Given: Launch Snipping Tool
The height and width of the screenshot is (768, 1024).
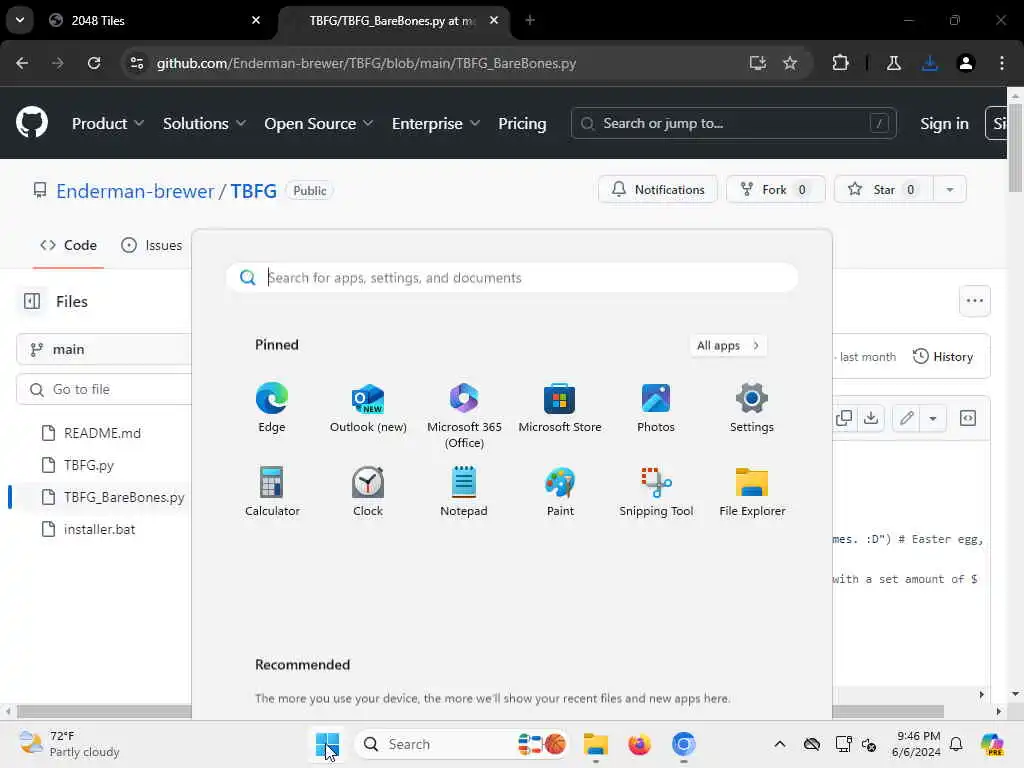Looking at the screenshot, I should click(x=656, y=491).
